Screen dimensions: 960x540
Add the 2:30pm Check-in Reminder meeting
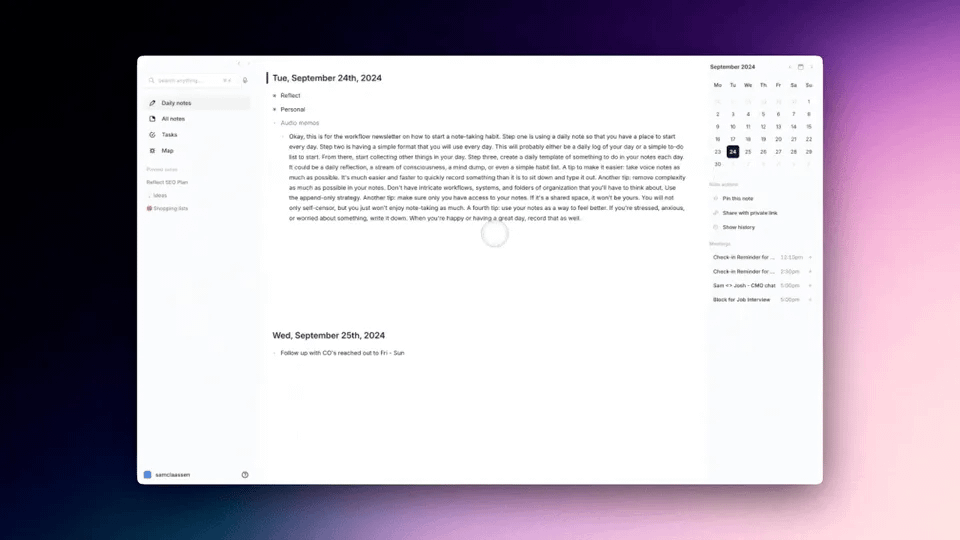(x=810, y=271)
